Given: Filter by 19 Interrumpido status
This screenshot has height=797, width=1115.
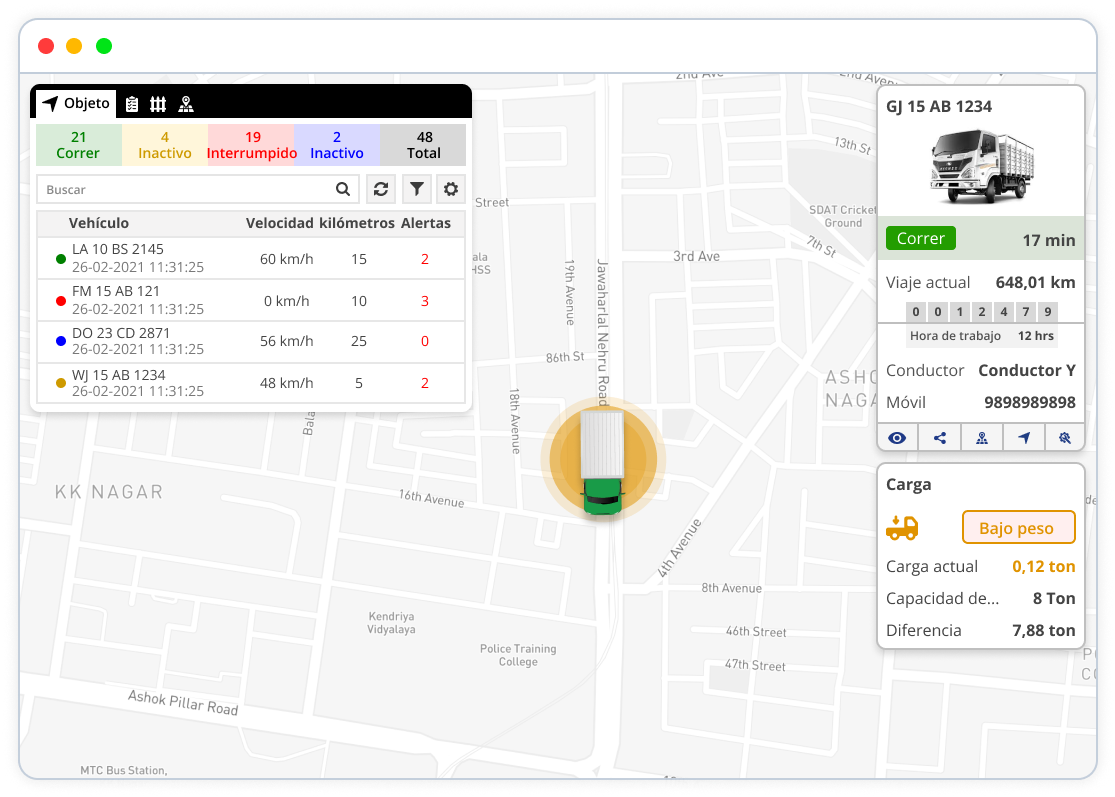Looking at the screenshot, I should pos(252,145).
